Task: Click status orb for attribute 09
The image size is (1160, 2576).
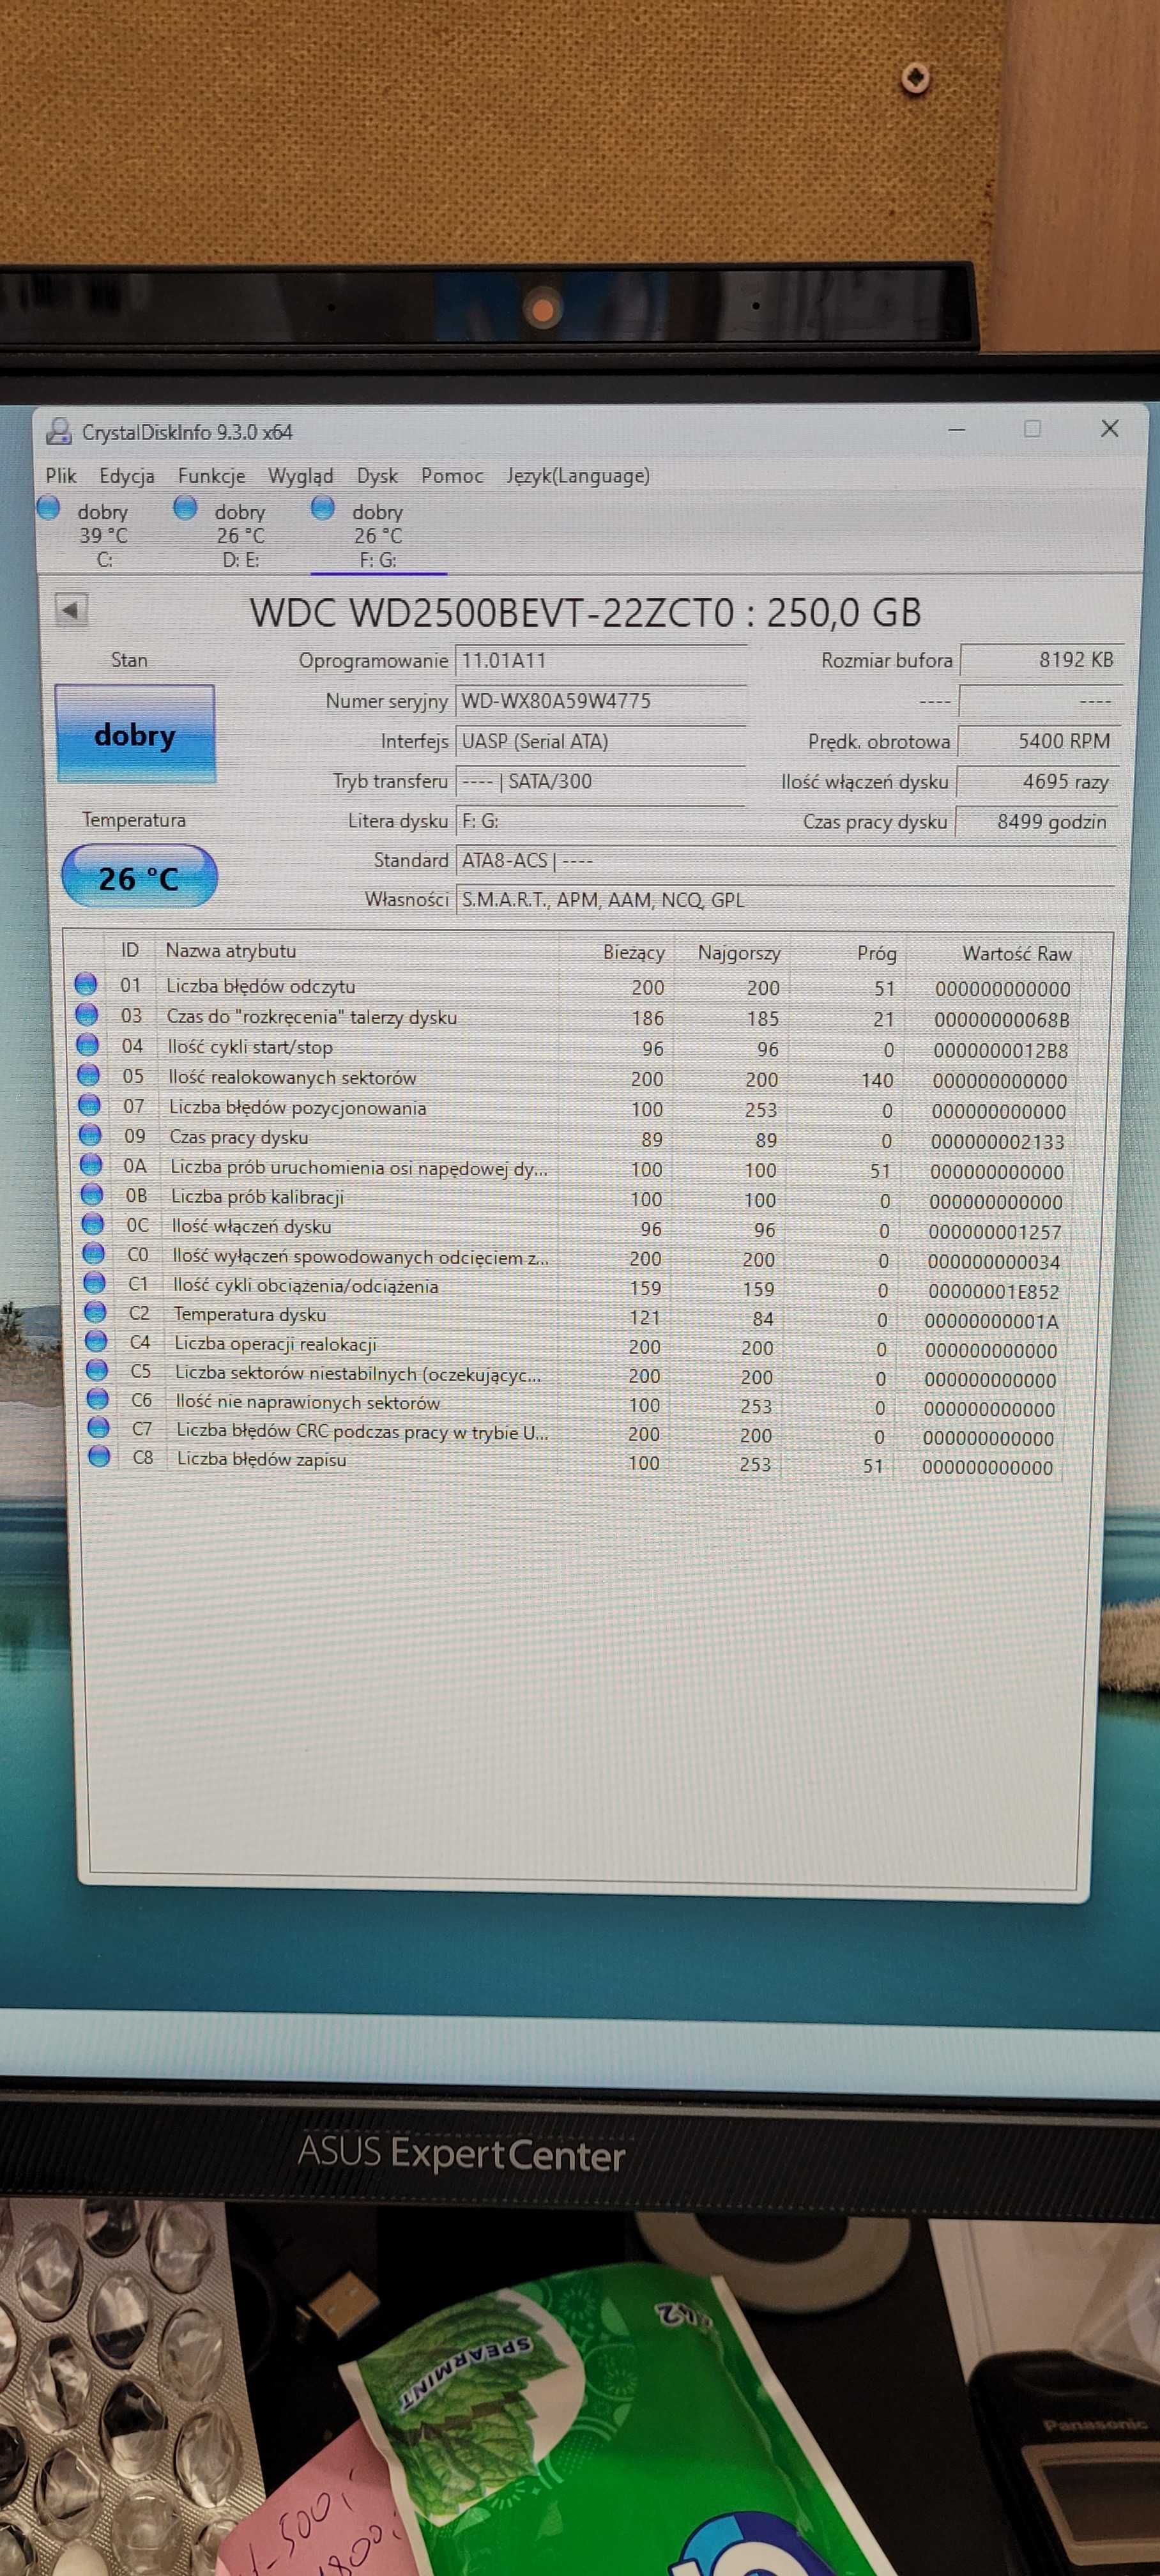Action: pos(91,1135)
